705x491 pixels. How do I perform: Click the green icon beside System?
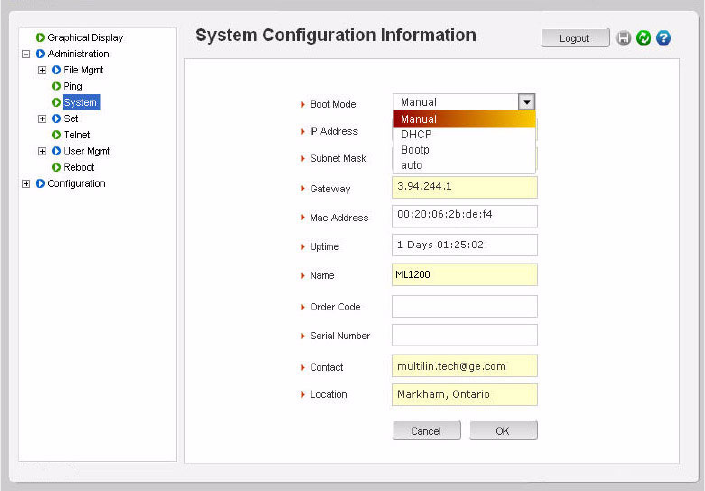56,103
